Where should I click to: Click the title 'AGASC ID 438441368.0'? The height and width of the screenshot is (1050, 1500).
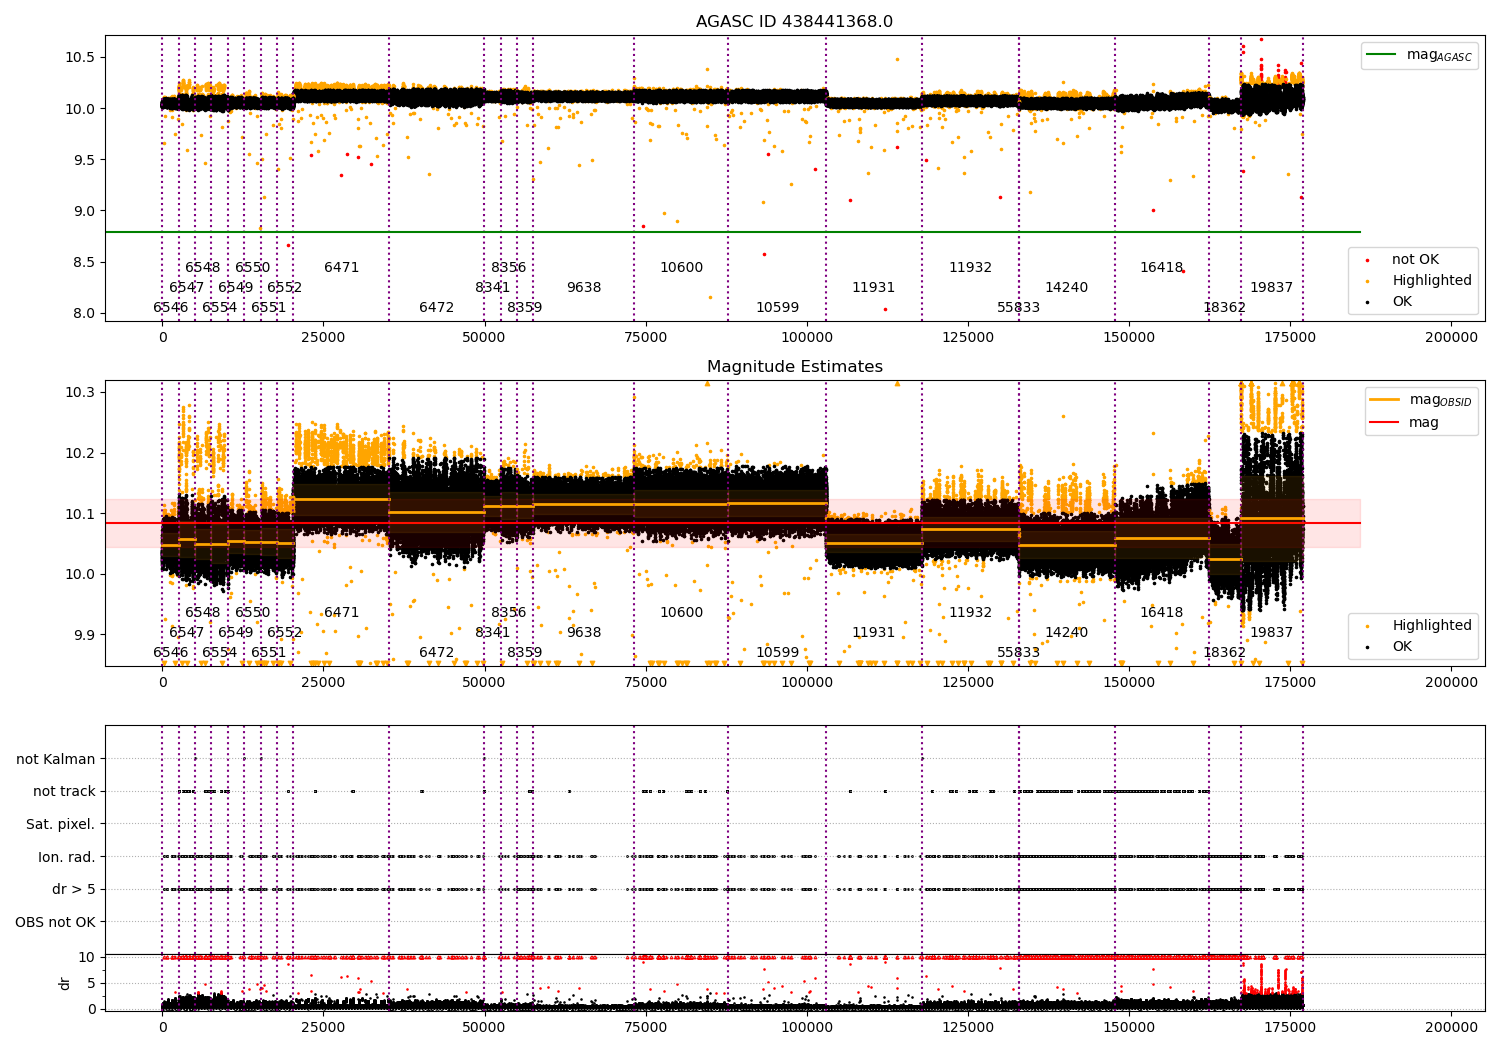click(x=795, y=22)
